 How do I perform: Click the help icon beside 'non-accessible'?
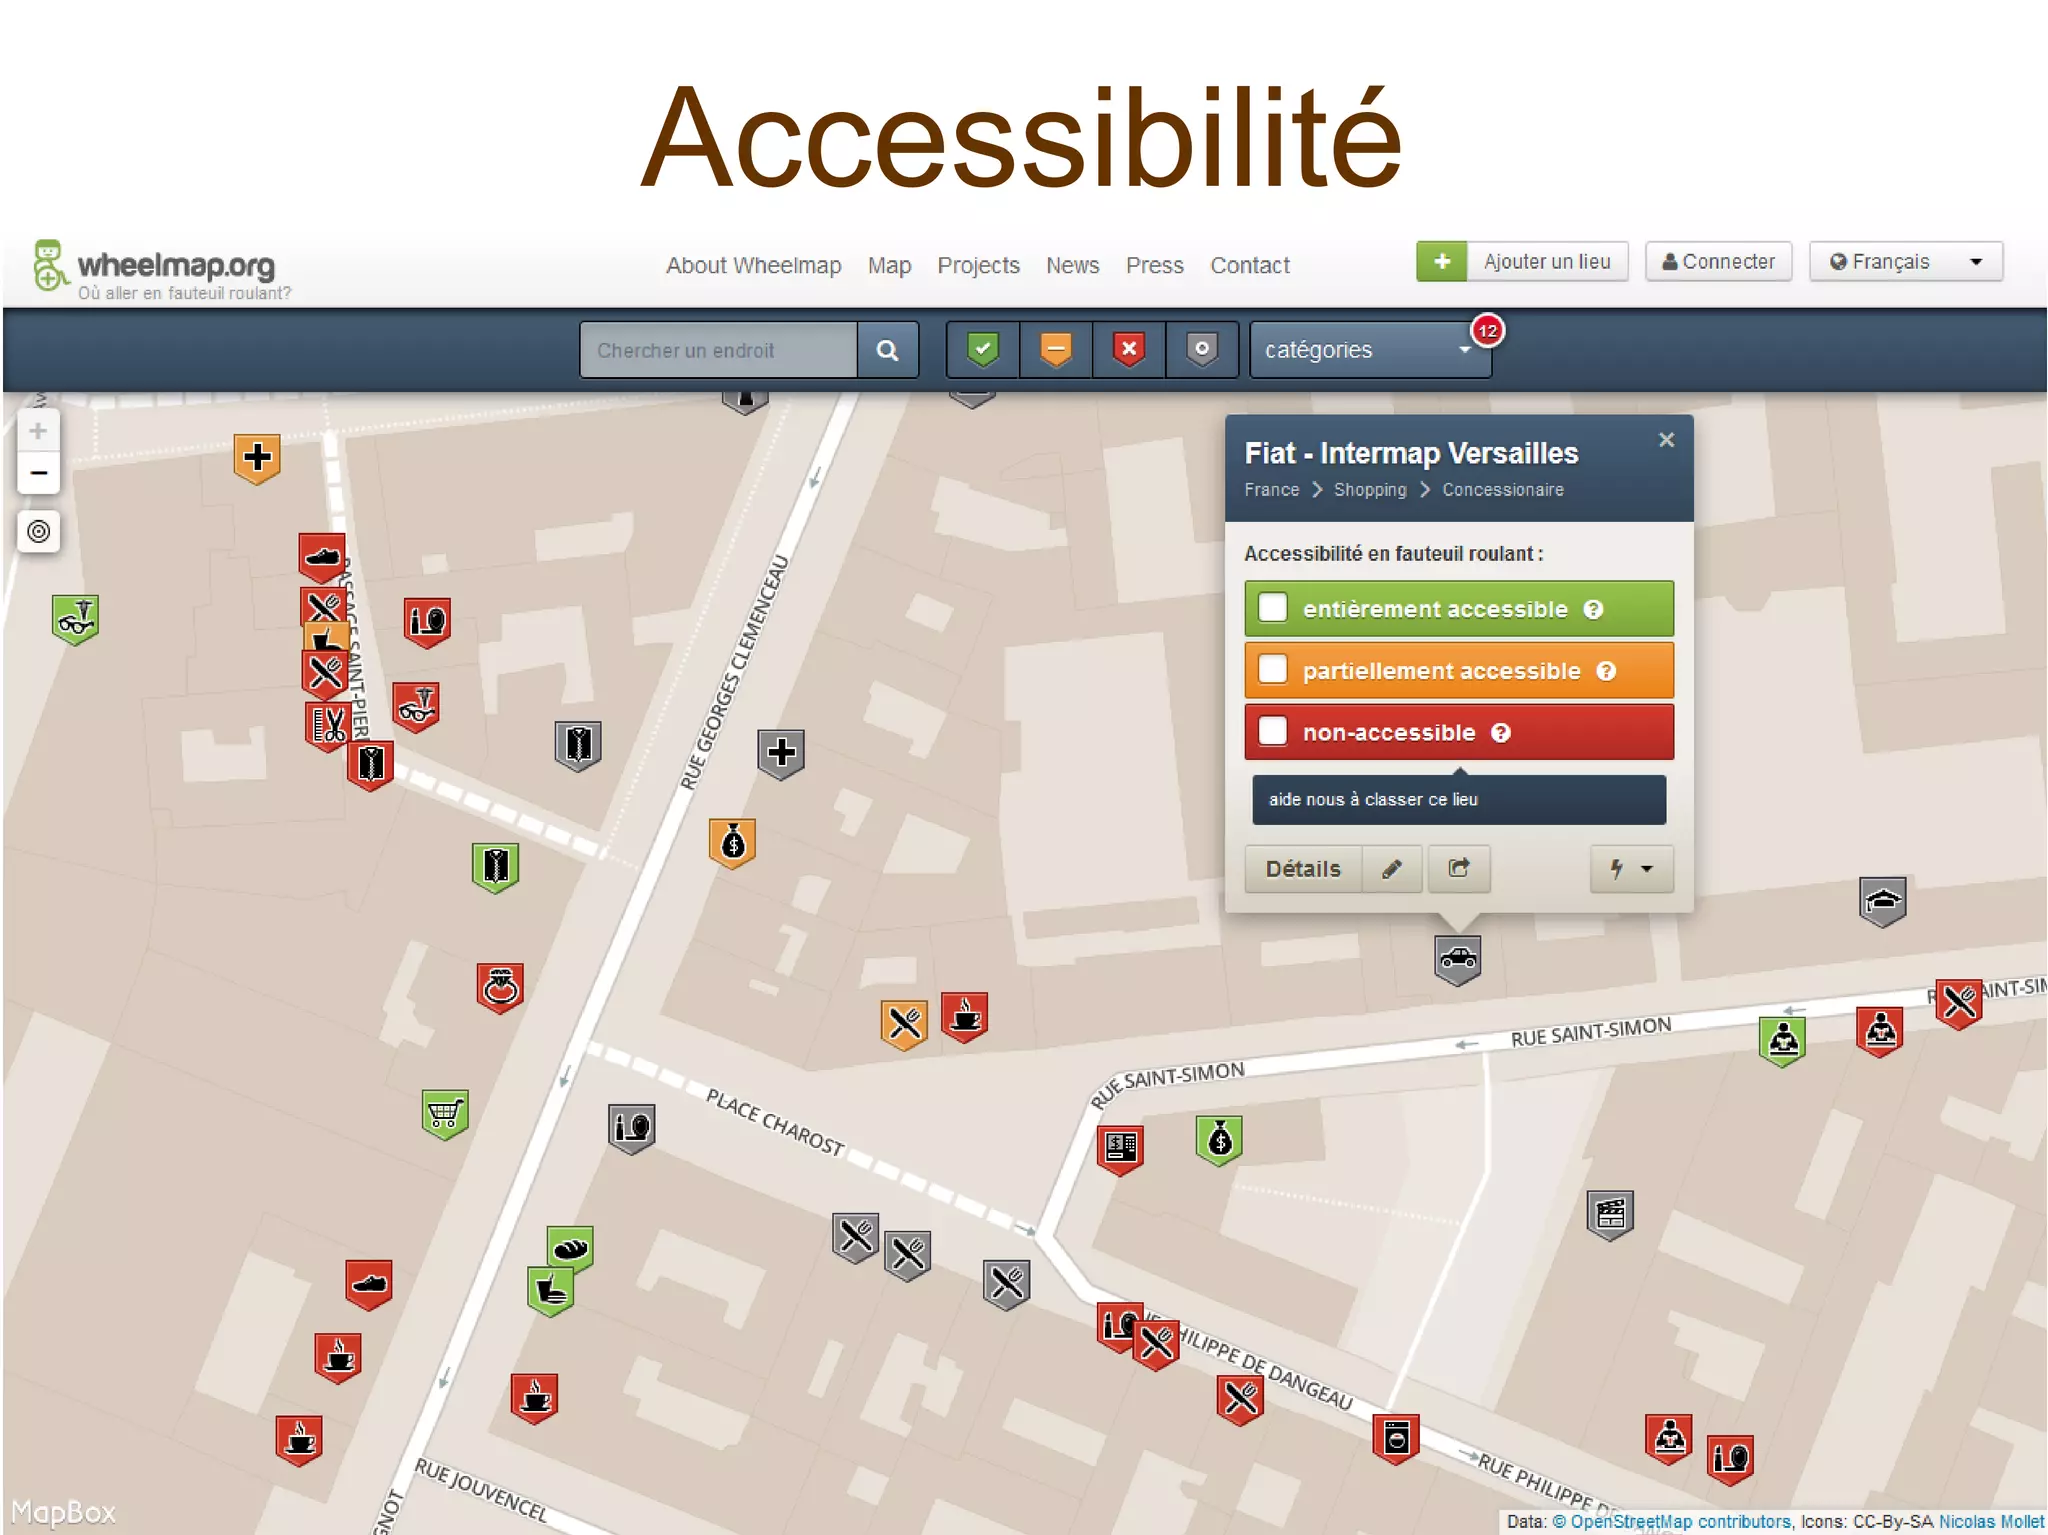(1500, 733)
